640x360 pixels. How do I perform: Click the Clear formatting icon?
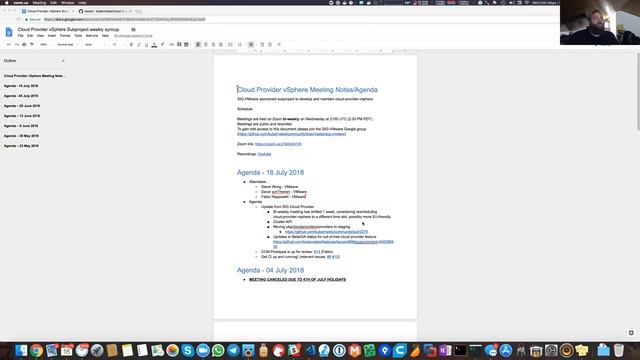[x=279, y=44]
